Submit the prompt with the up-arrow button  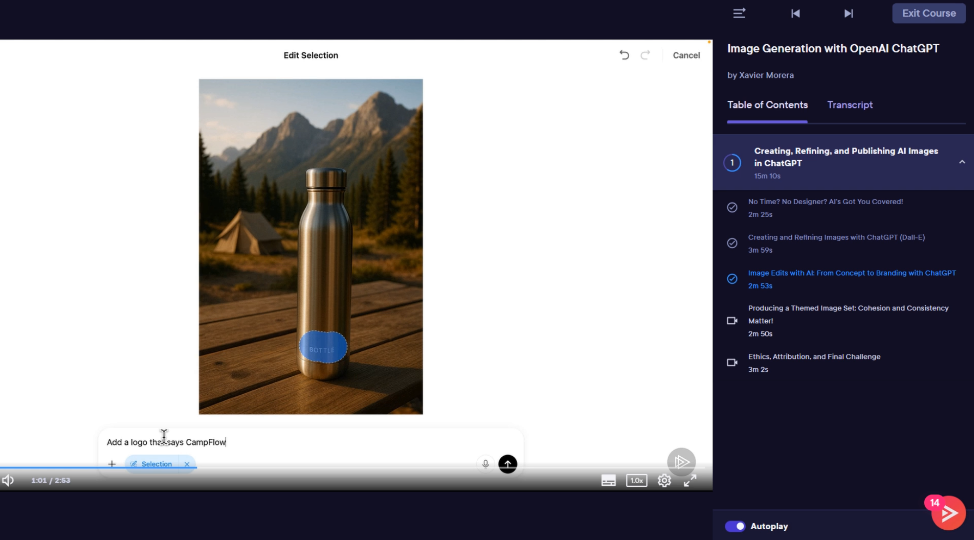click(x=507, y=464)
